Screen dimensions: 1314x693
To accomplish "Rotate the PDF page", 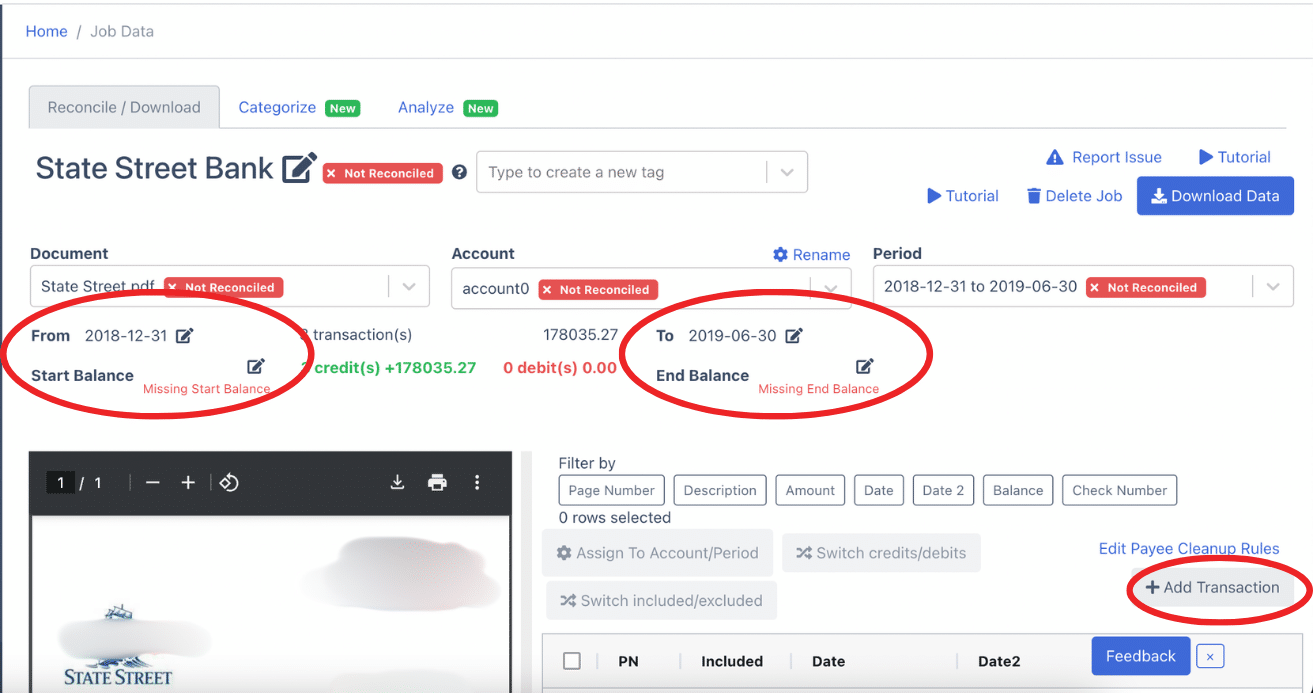I will (229, 483).
